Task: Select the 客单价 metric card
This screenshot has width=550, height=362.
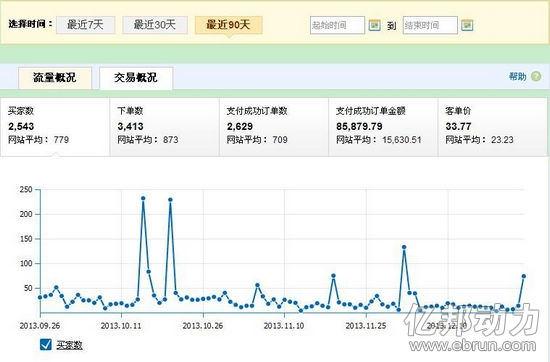Action: tap(492, 127)
